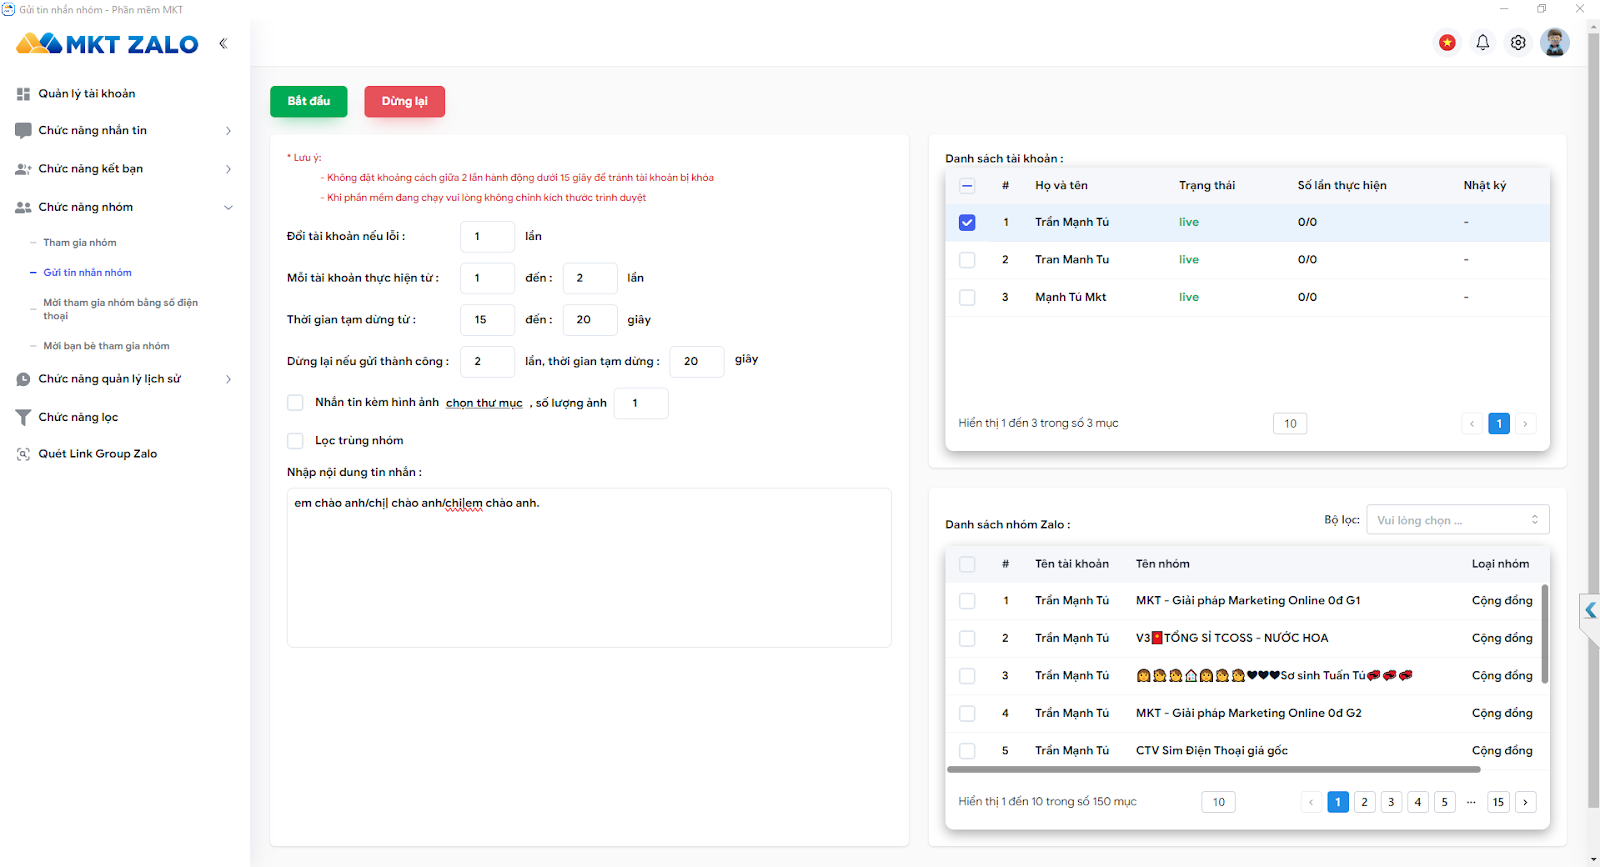
Task: Open Quét Link Group Zalo menu
Action: (x=98, y=454)
